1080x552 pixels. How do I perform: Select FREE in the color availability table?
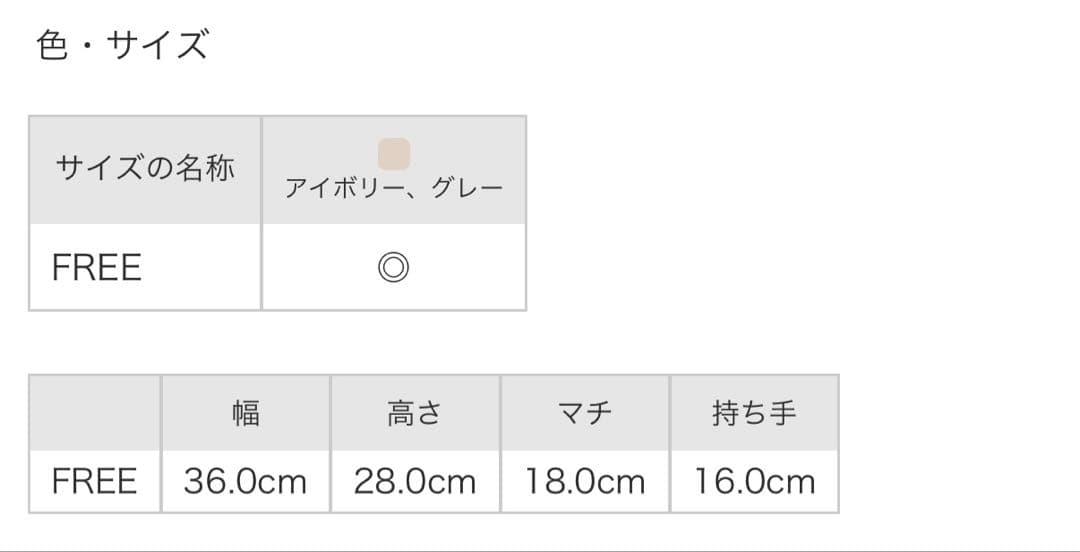pos(97,267)
